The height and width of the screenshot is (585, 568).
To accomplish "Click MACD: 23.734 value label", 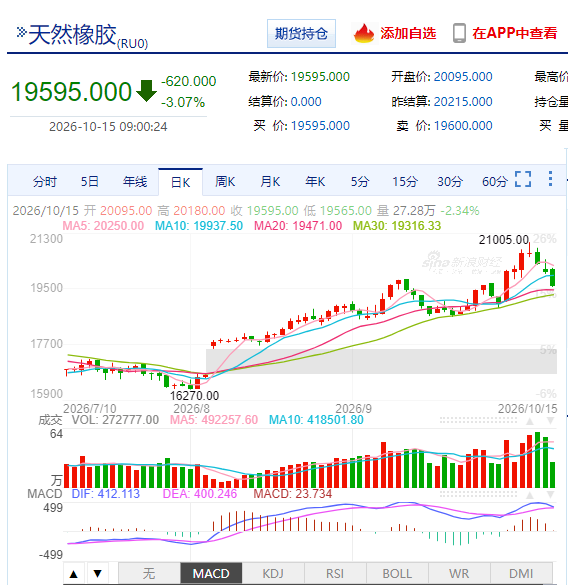I will coord(293,494).
